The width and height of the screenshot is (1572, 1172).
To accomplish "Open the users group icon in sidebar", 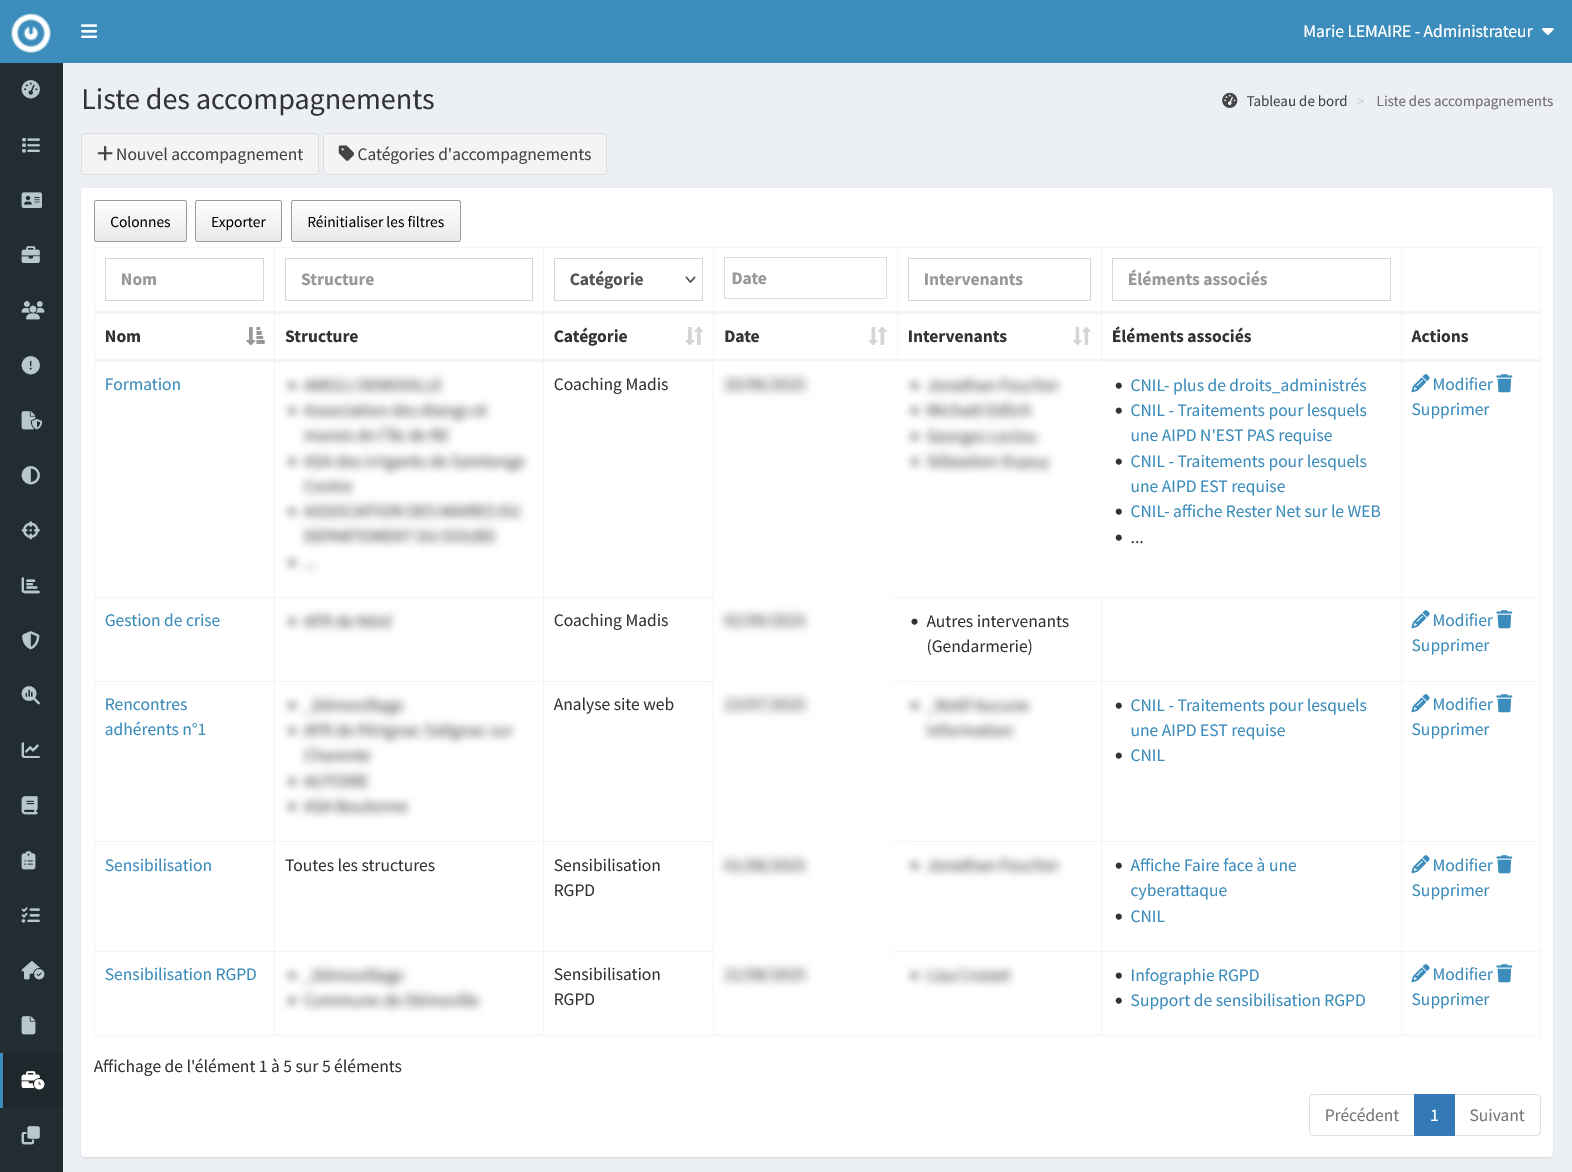I will pos(31,310).
